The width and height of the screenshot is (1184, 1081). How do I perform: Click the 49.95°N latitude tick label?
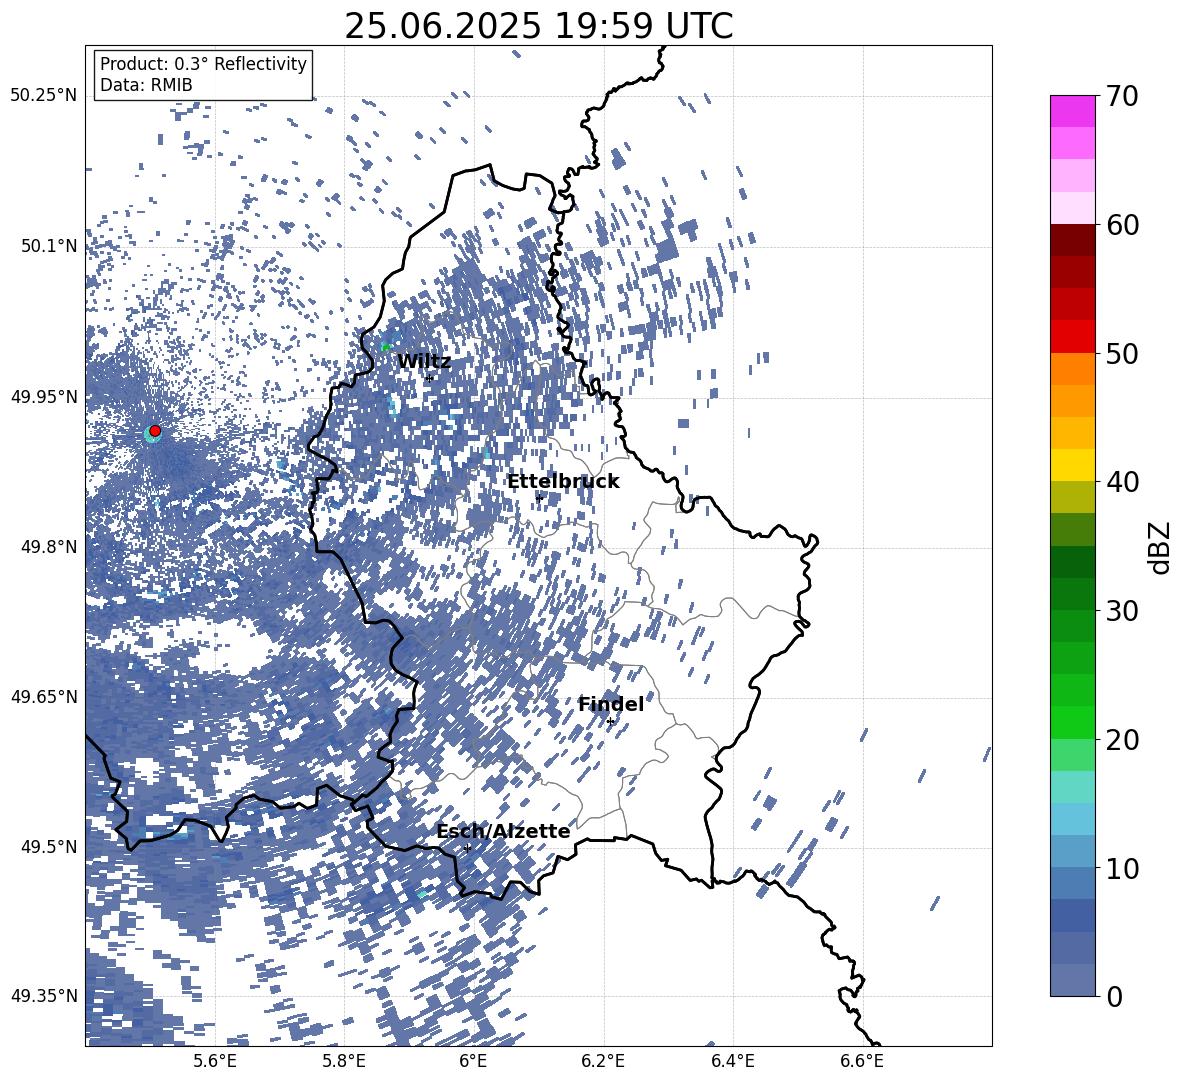(x=44, y=397)
